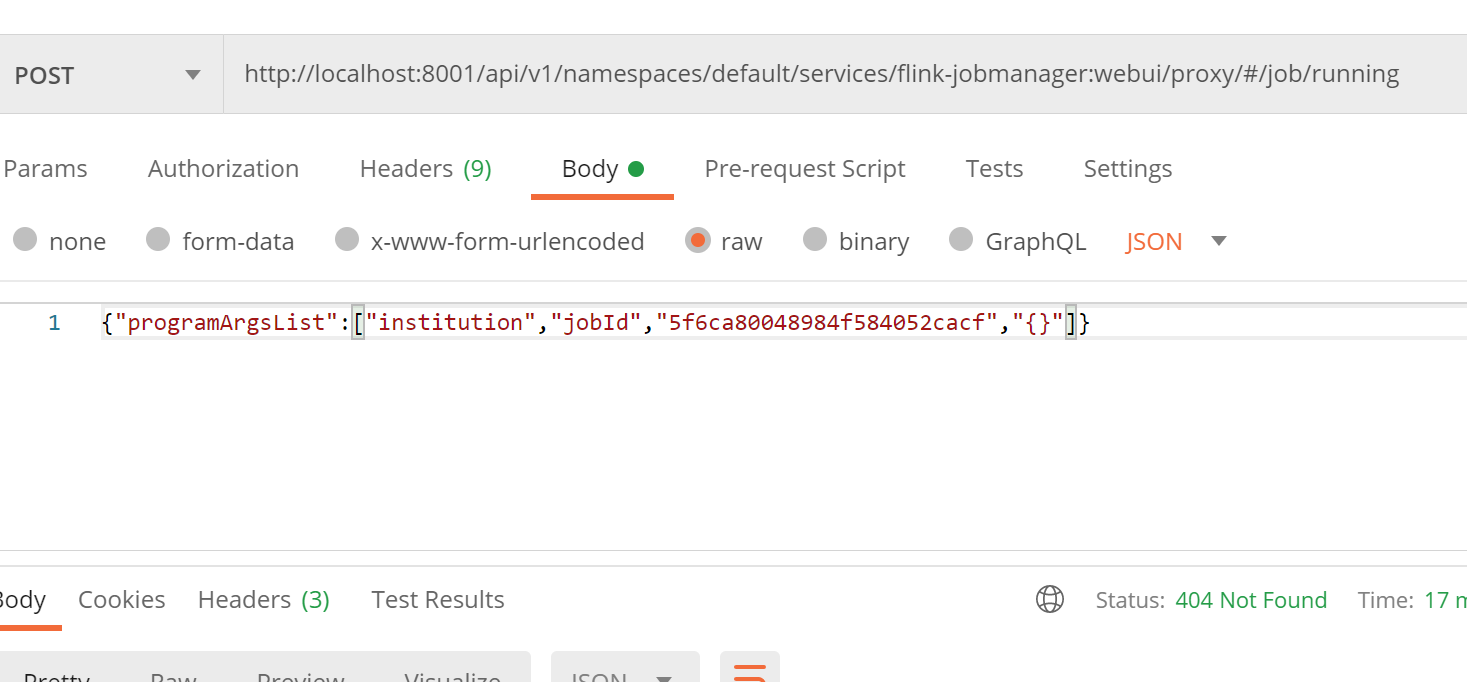Open the Params tab
Image resolution: width=1467 pixels, height=682 pixels.
pos(45,169)
